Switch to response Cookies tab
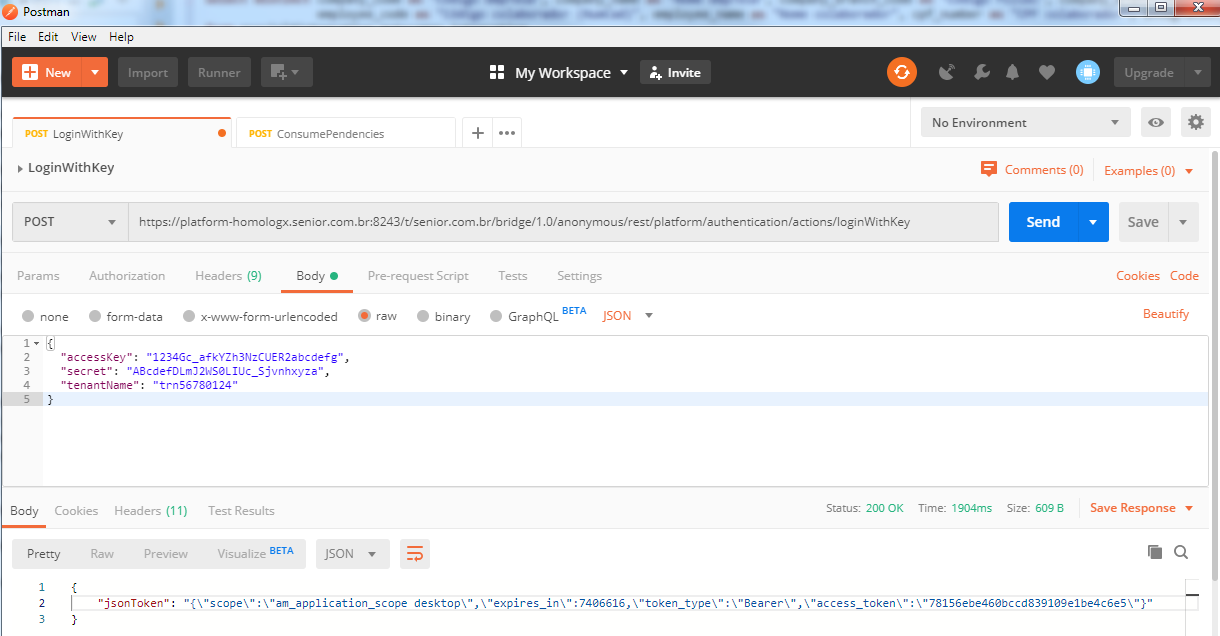1220x636 pixels. tap(76, 510)
